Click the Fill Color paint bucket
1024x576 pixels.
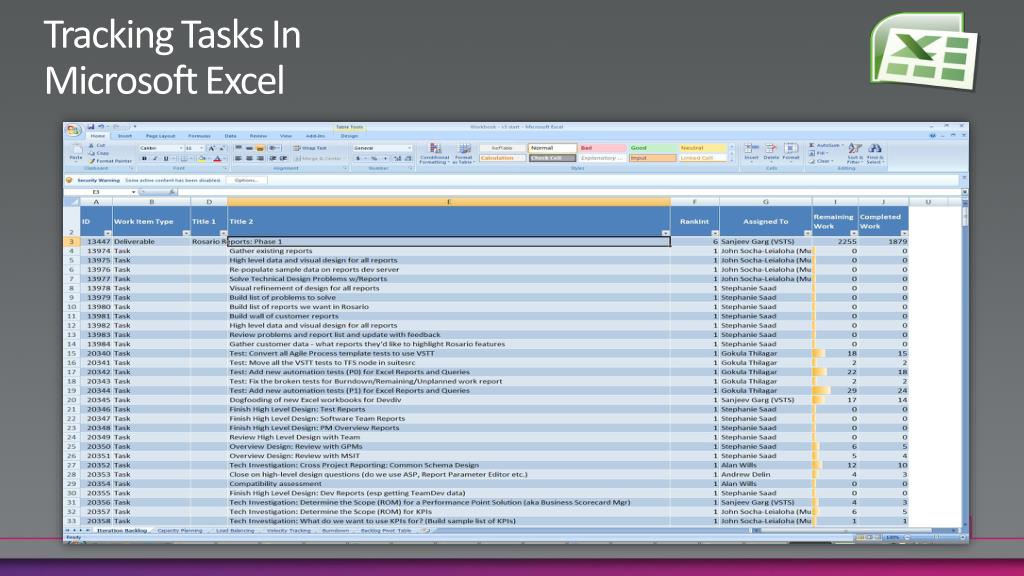tap(202, 159)
